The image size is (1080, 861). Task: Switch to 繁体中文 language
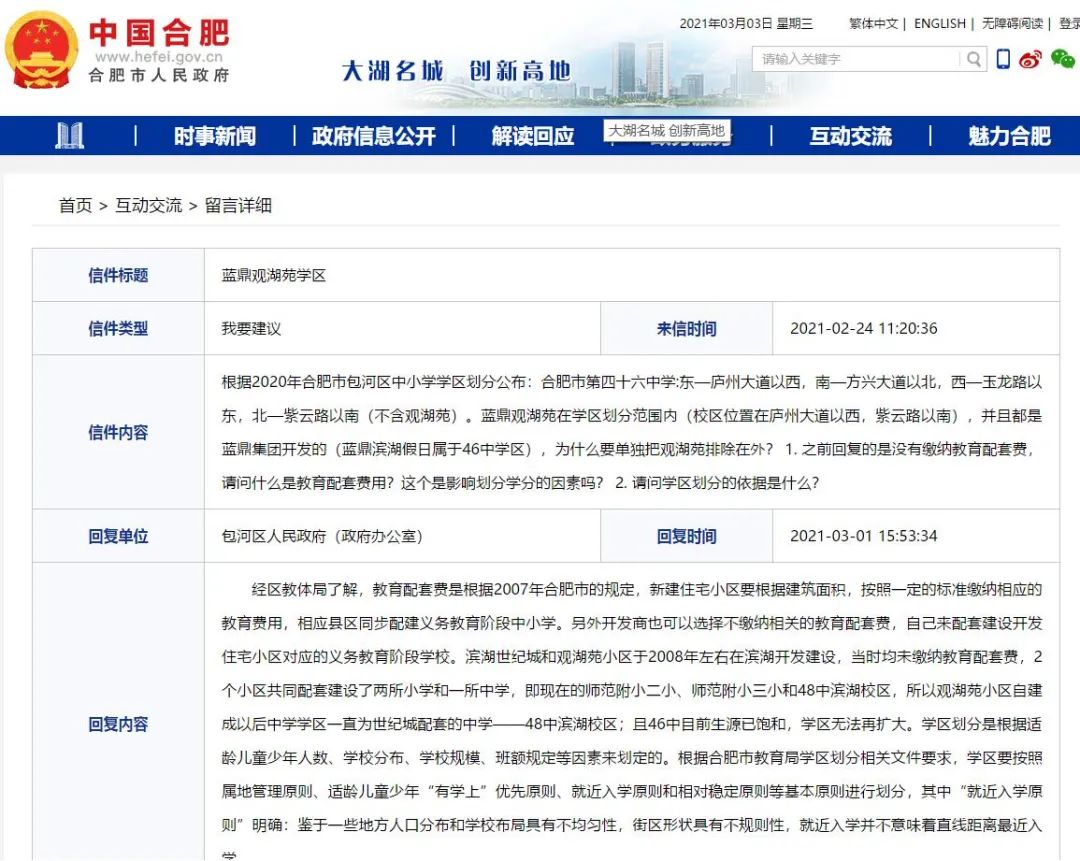tap(873, 24)
